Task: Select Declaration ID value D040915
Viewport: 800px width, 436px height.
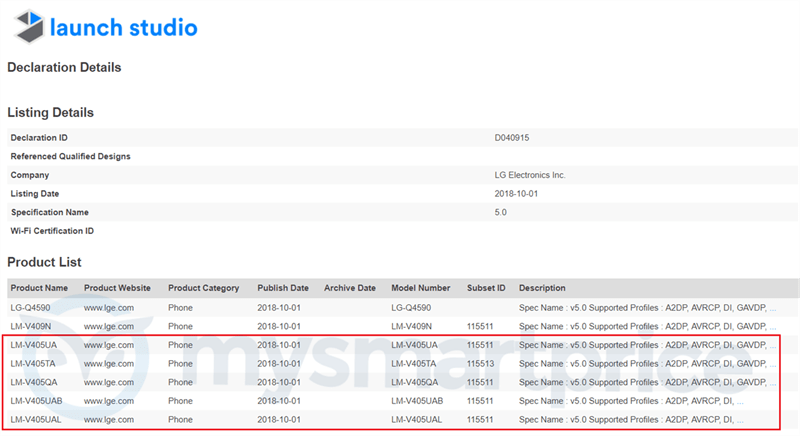Action: tap(512, 138)
